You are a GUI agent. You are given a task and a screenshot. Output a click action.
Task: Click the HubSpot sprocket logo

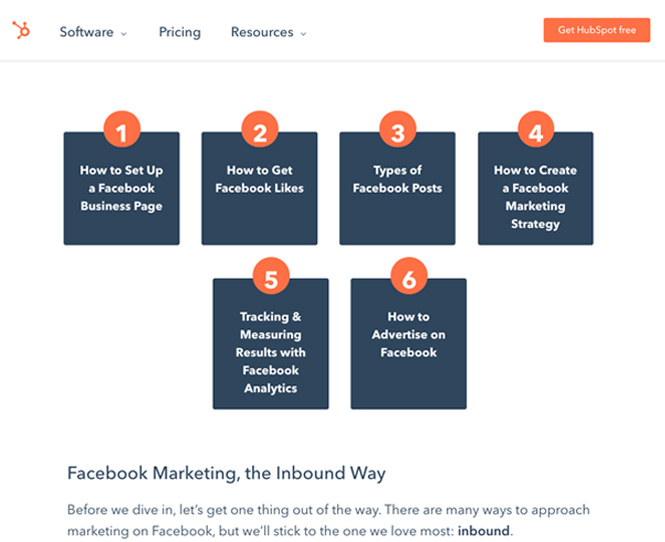21,30
